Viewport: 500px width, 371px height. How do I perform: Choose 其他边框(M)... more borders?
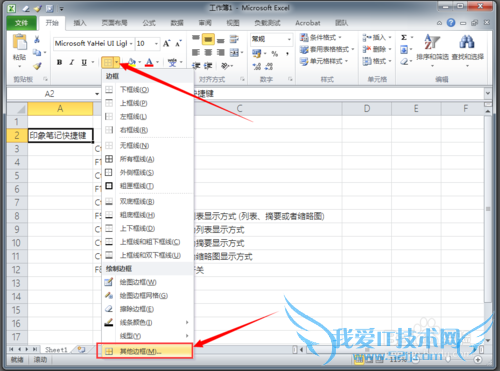click(145, 351)
